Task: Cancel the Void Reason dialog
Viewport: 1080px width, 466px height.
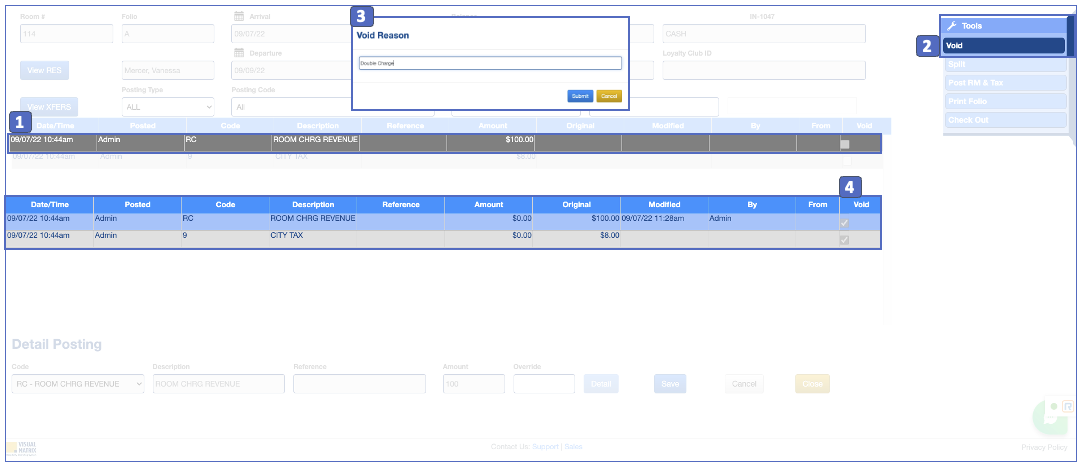Action: tap(609, 96)
